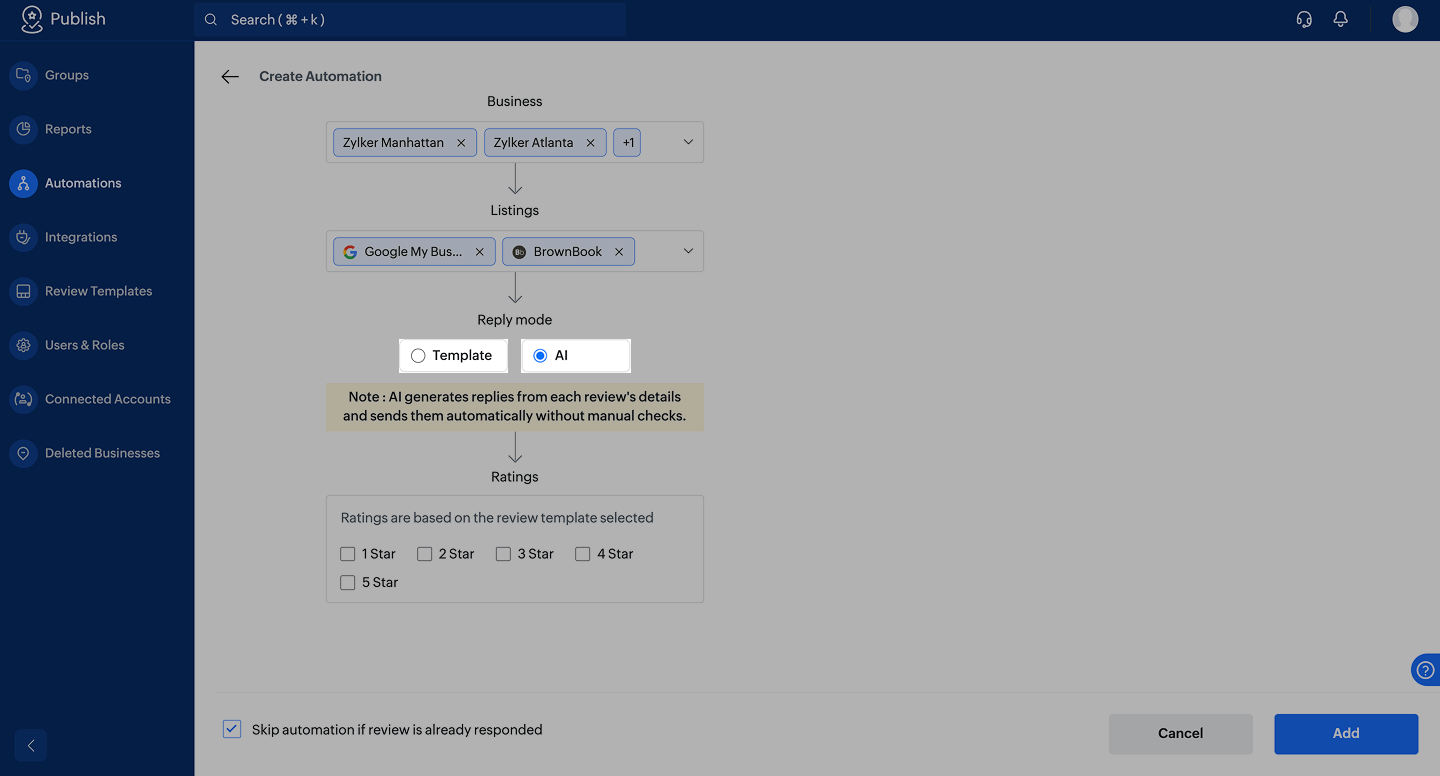Viewport: 1440px width, 776px height.
Task: Show the +1 more businesses chip
Action: click(x=628, y=143)
